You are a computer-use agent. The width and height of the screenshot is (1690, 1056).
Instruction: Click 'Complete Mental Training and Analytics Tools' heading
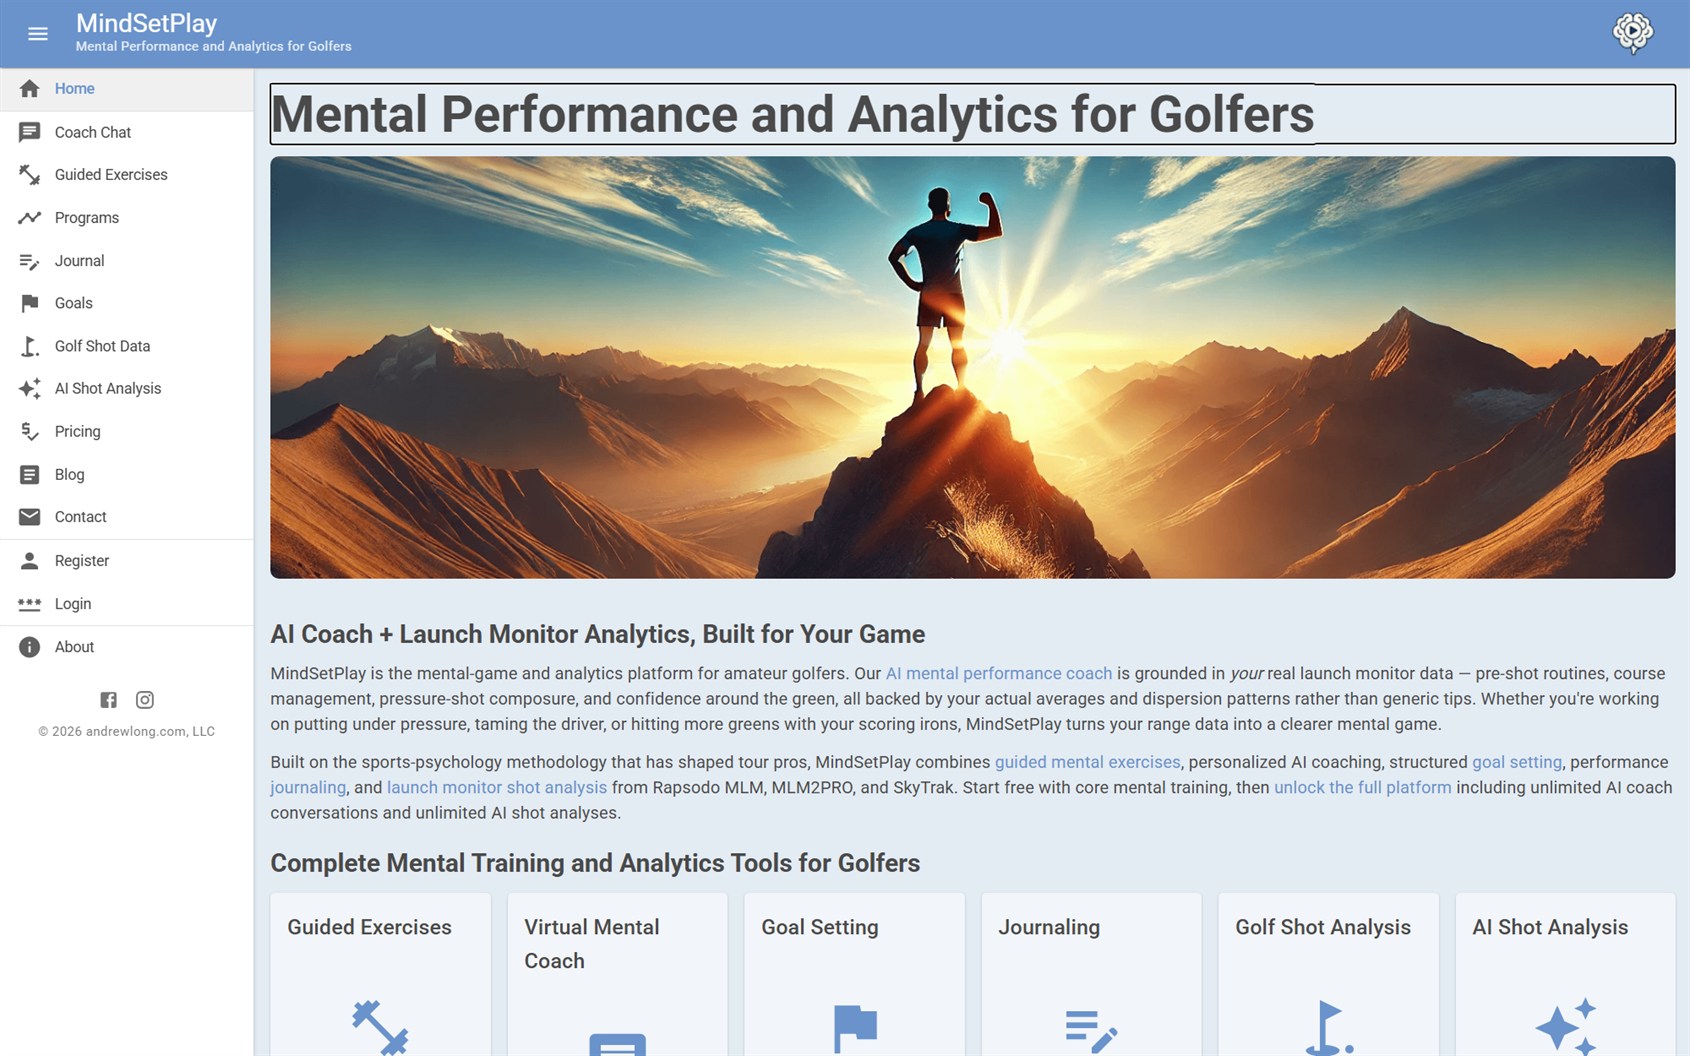595,863
